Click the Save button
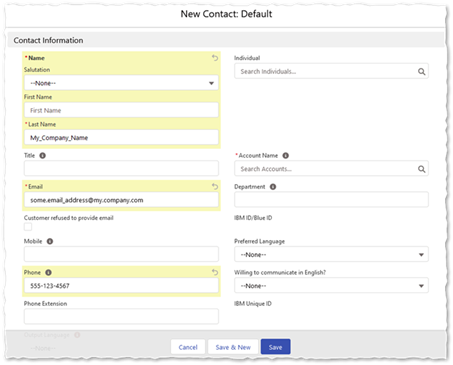Viewport: 453px width, 365px height. click(275, 347)
